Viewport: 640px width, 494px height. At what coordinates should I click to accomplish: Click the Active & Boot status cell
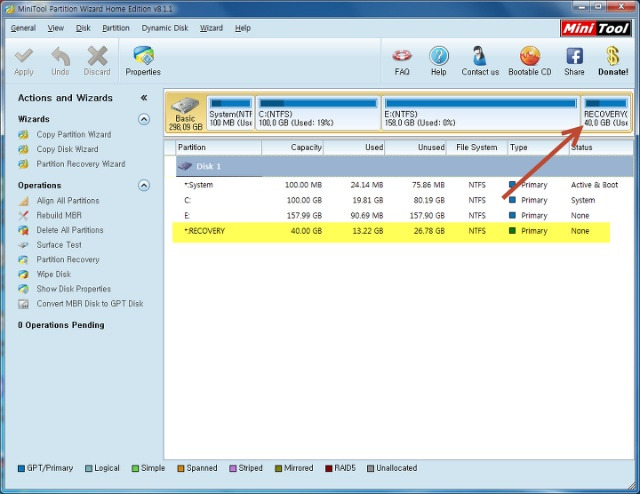[594, 185]
